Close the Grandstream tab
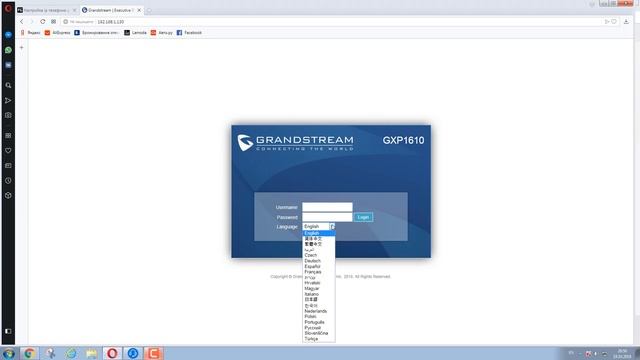This screenshot has height=360, width=640. [139, 10]
